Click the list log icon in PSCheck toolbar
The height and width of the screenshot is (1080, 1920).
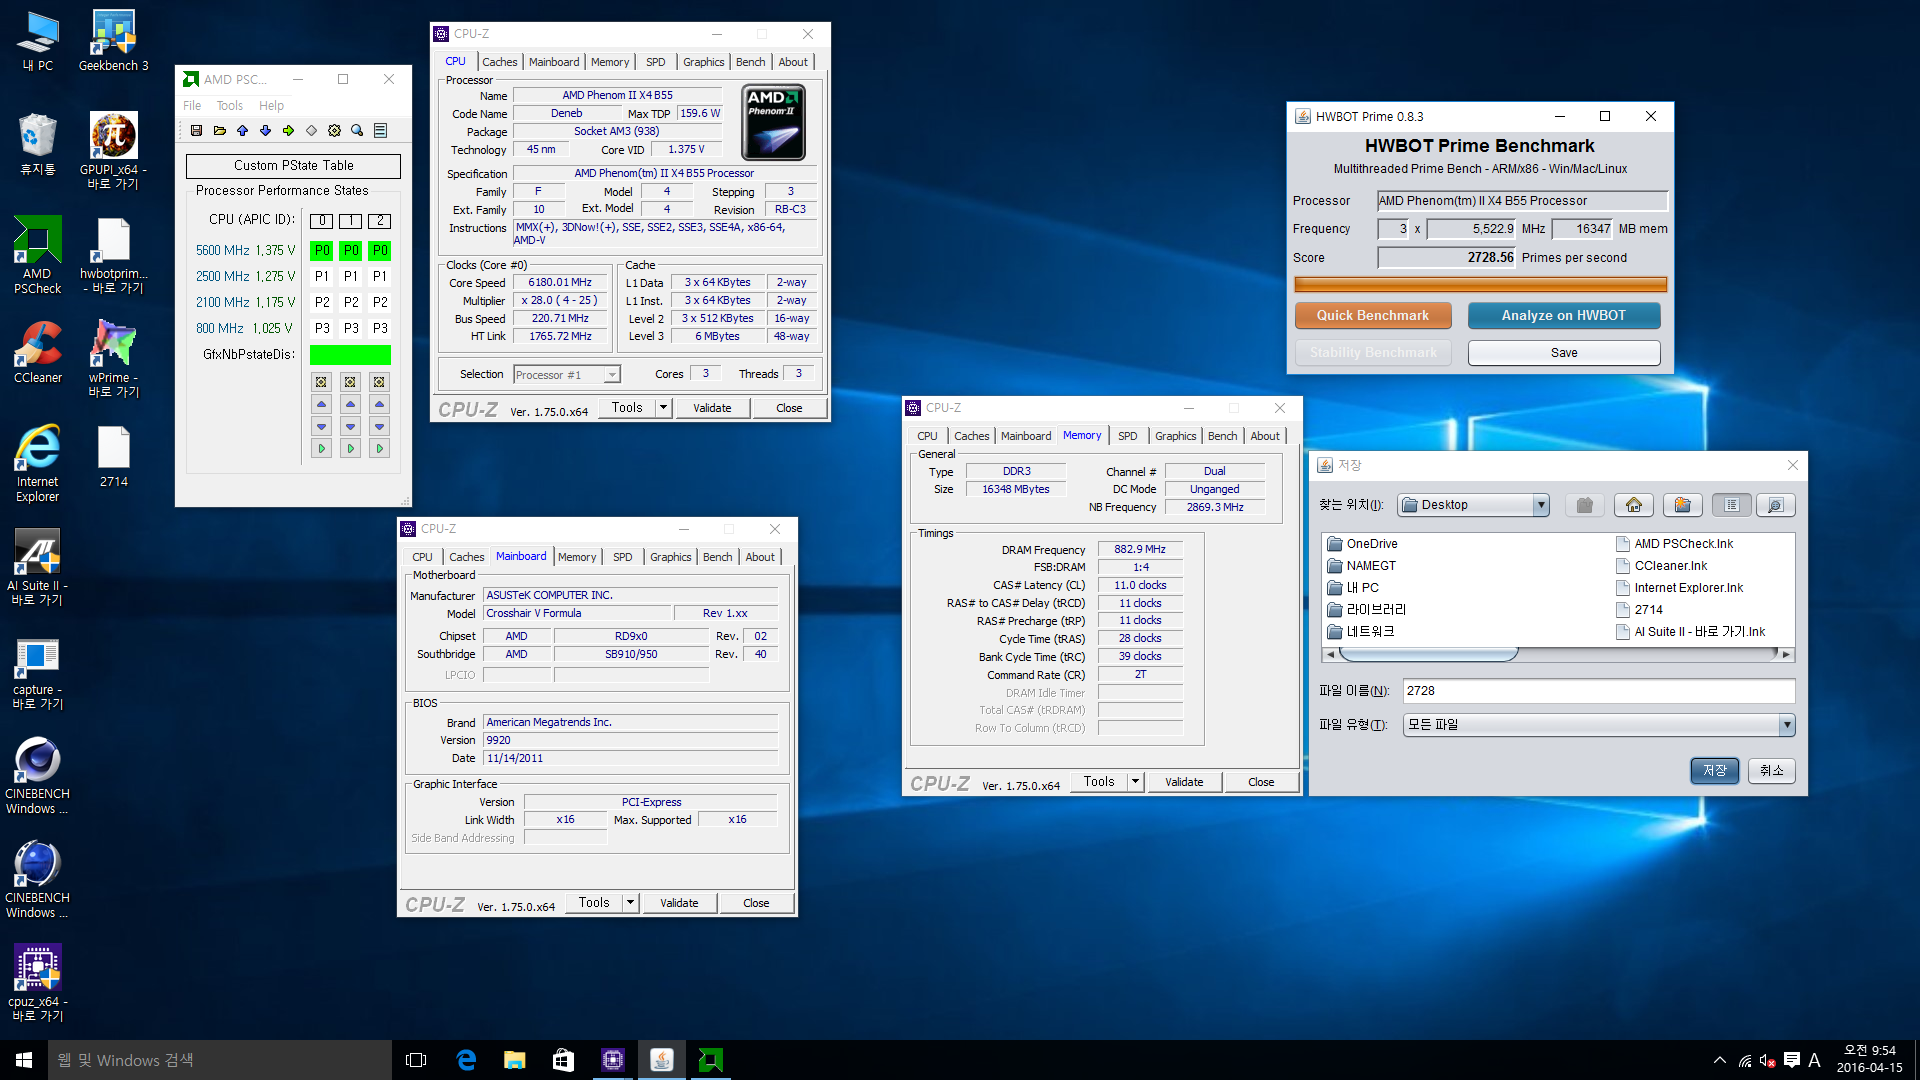(380, 131)
